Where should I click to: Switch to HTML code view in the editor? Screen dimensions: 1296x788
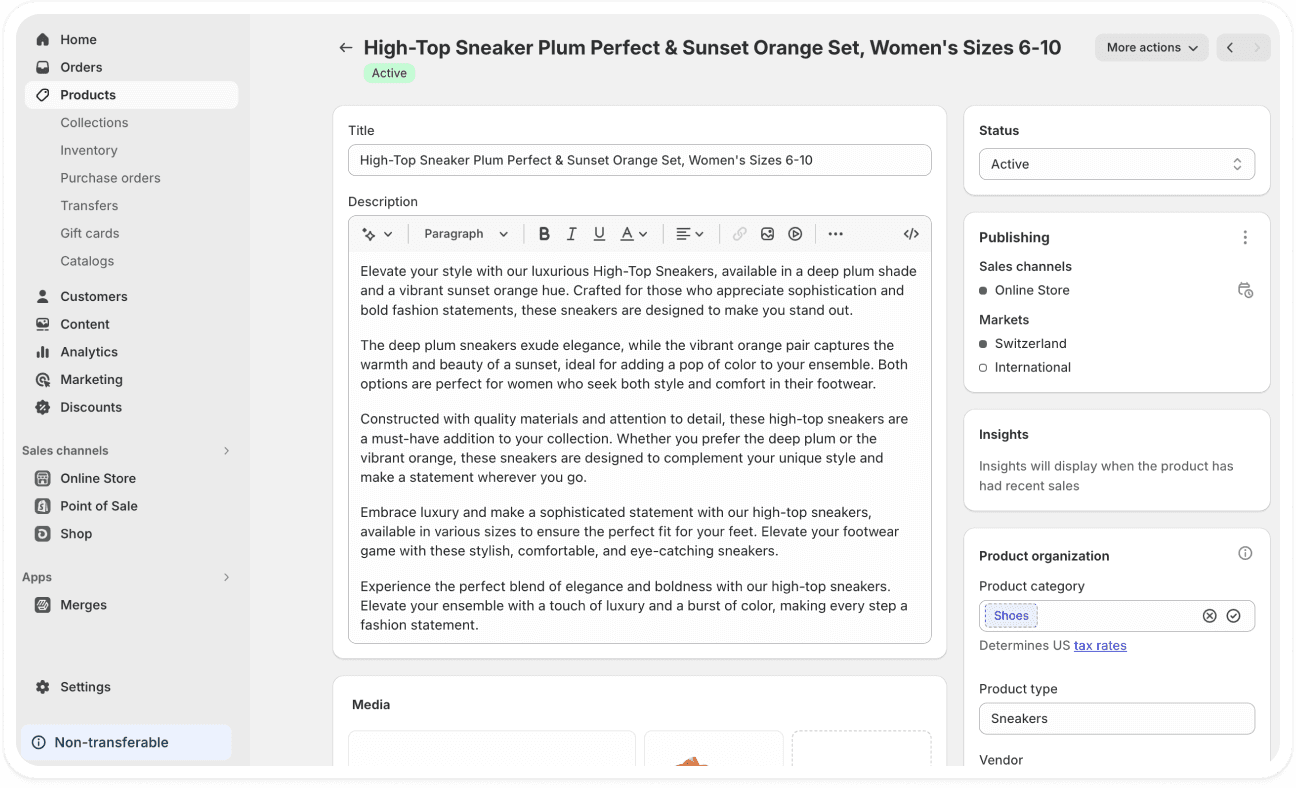tap(911, 233)
